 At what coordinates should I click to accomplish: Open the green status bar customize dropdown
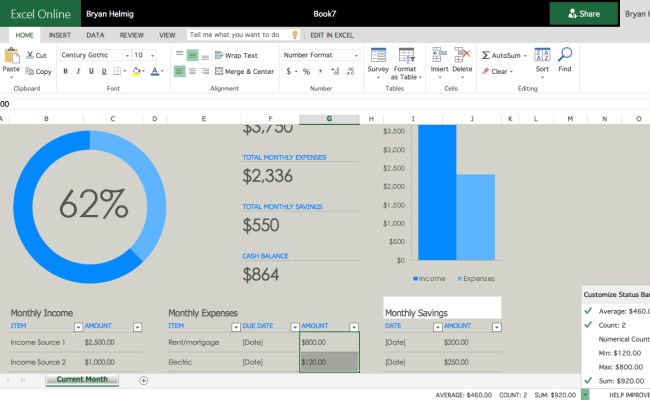pyautogui.click(x=585, y=395)
